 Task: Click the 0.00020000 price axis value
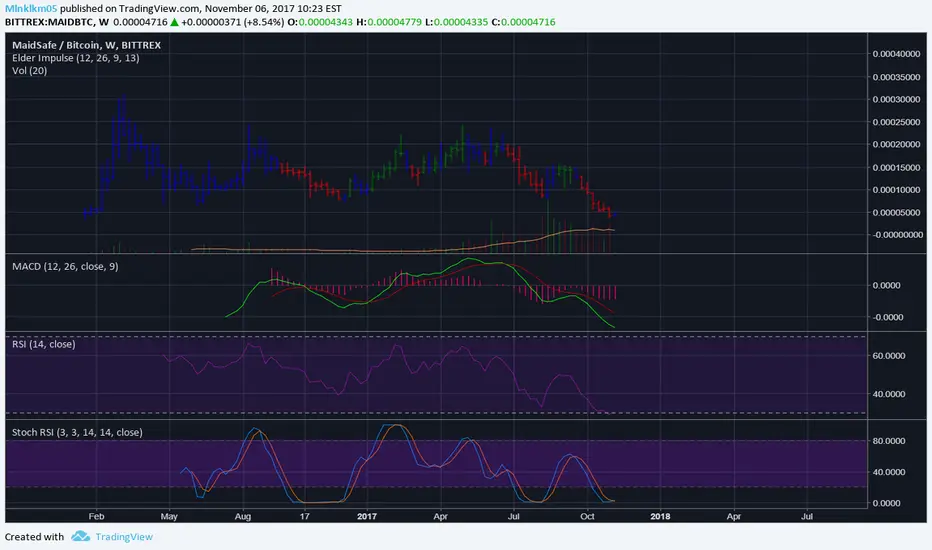[x=896, y=144]
